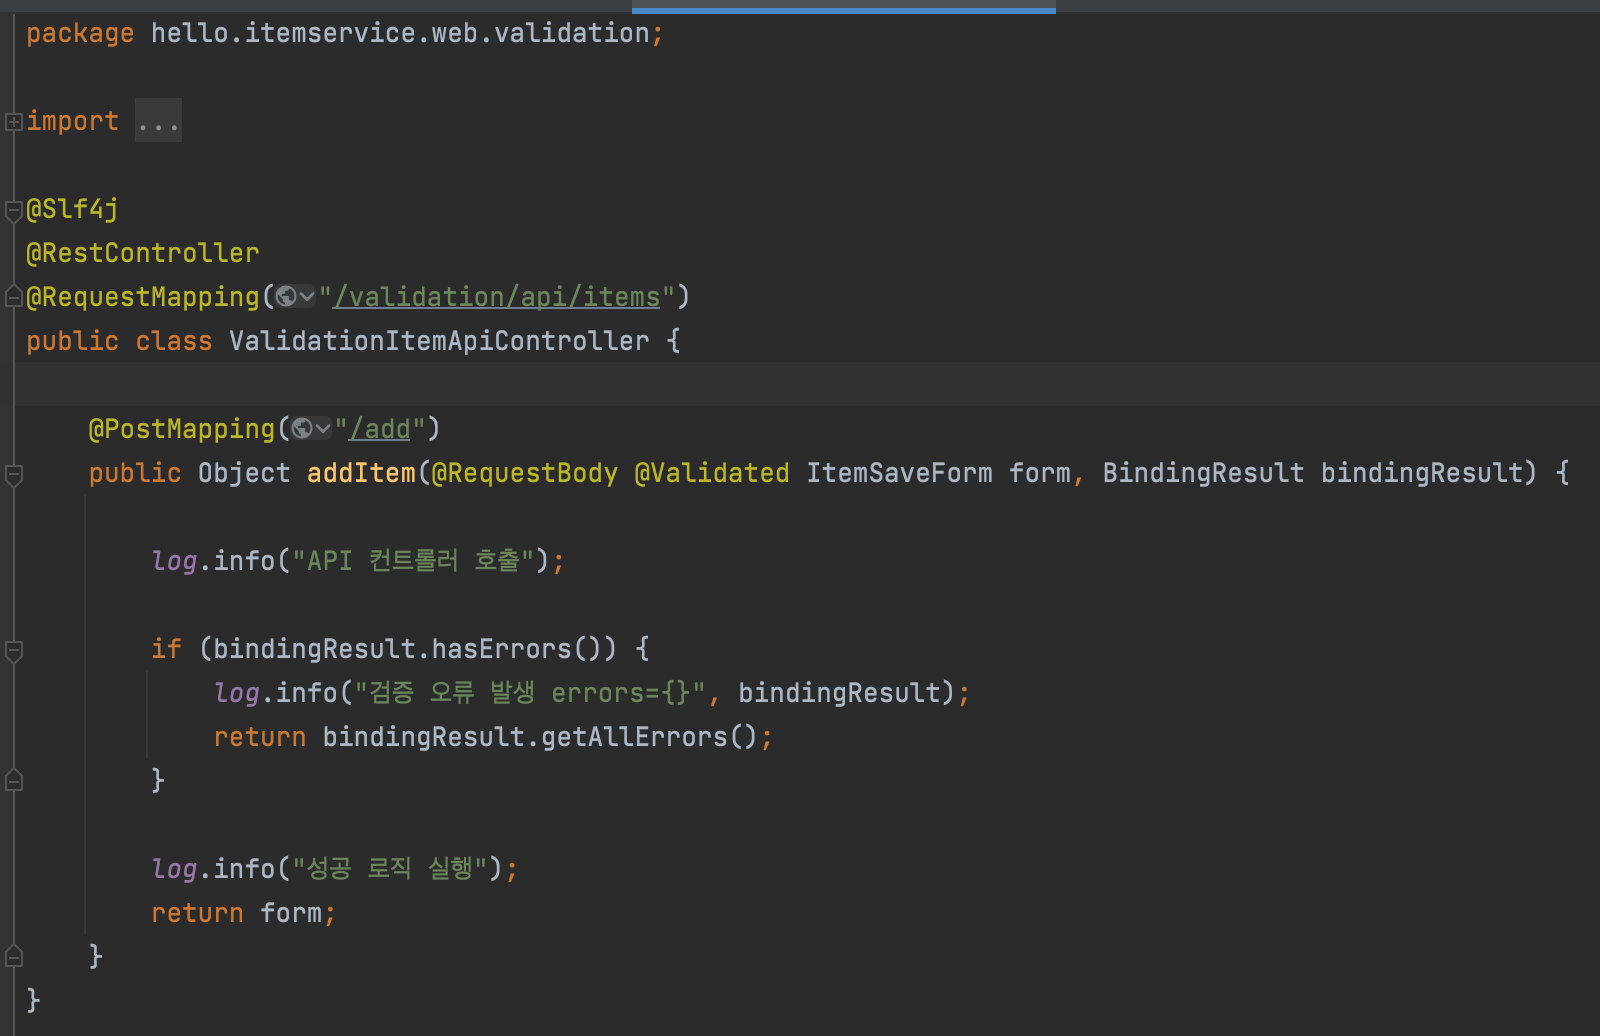Screen dimensions: 1600x1036
Task: Collapse the addItem method fold marker
Action: 14,474
